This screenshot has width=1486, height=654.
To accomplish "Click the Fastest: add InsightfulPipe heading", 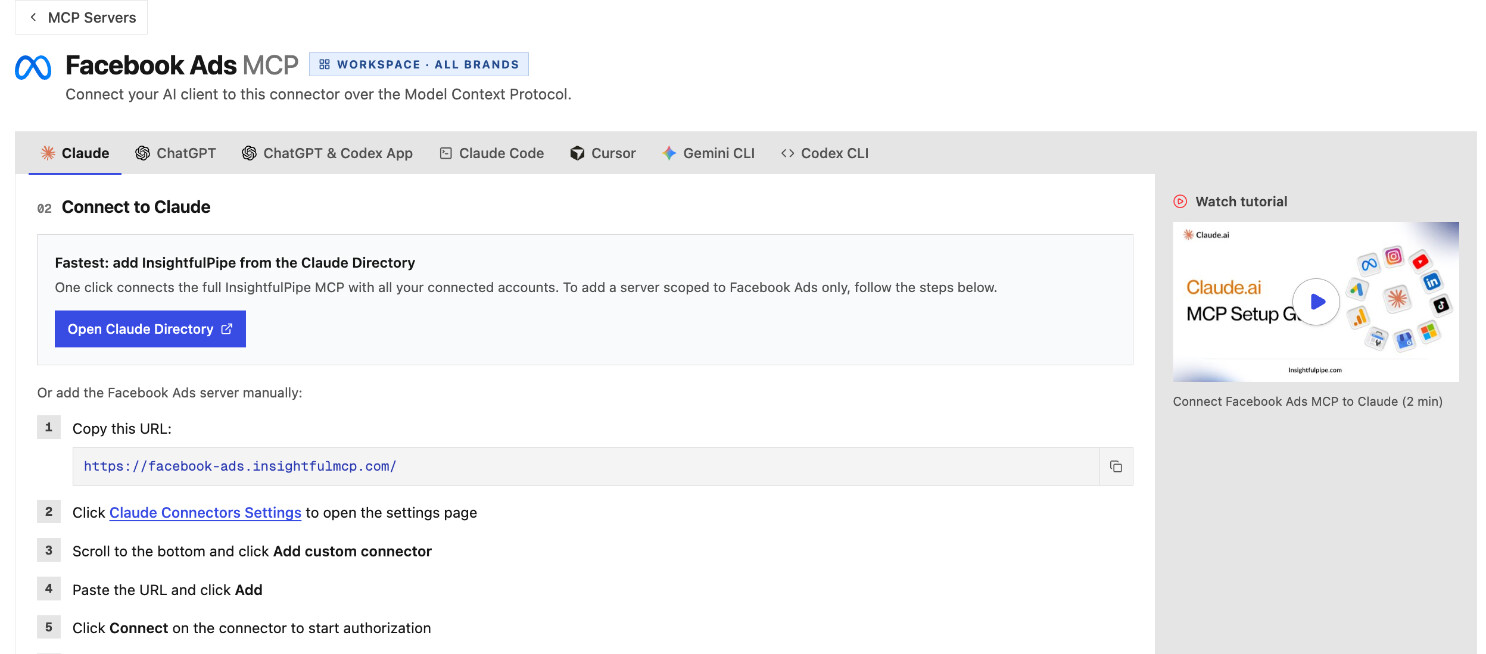I will click(235, 263).
